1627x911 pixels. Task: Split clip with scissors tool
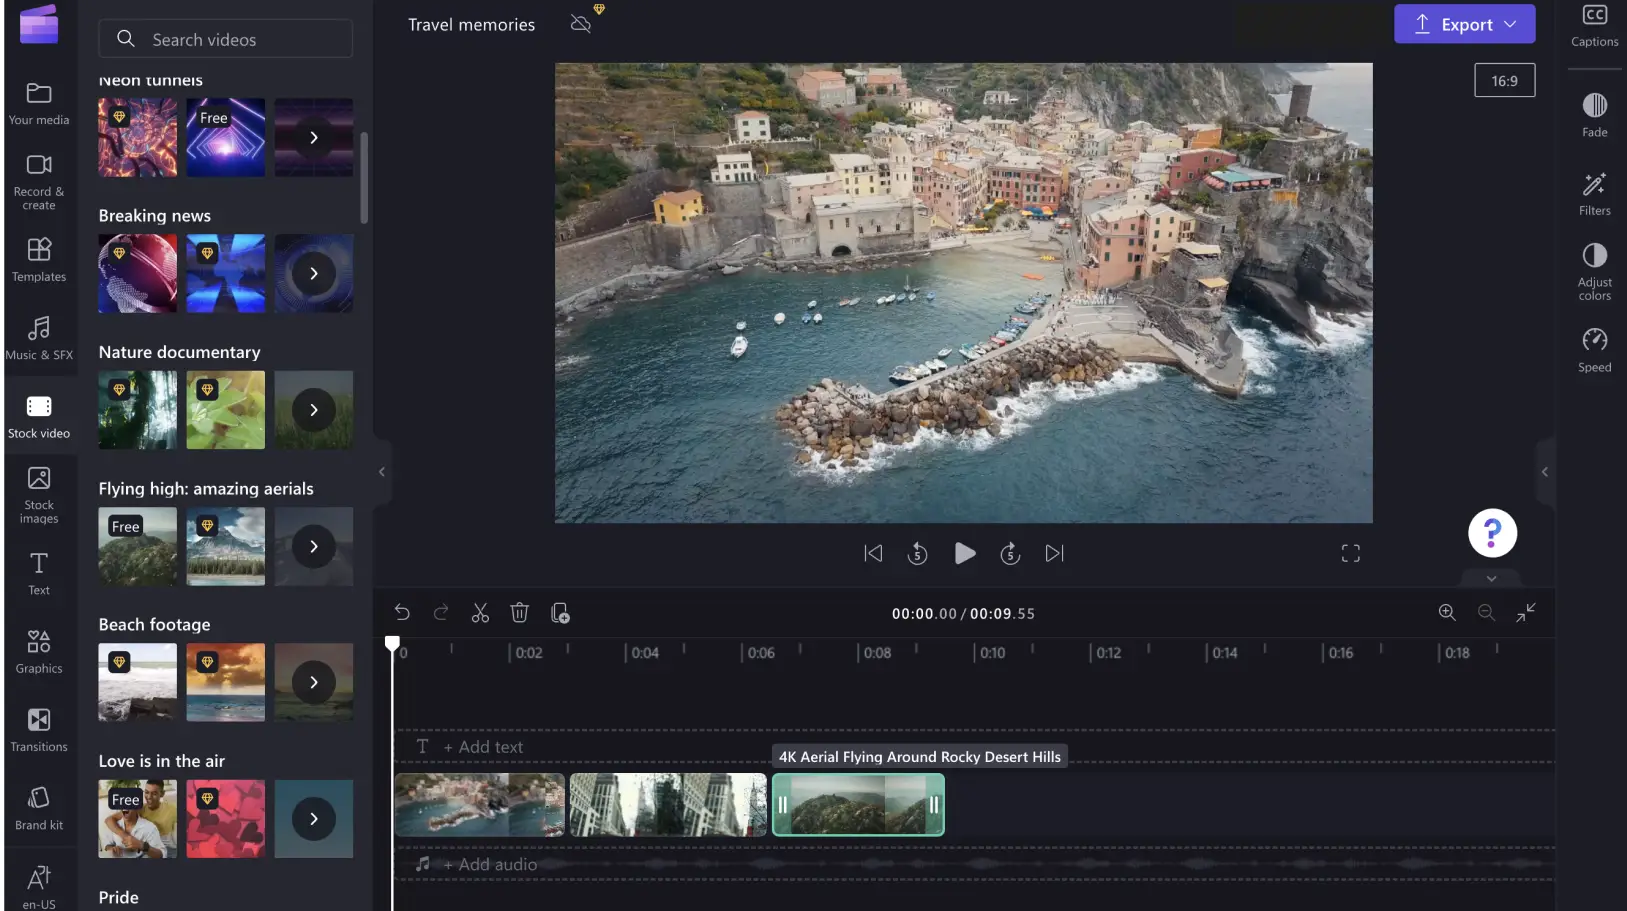click(x=480, y=613)
